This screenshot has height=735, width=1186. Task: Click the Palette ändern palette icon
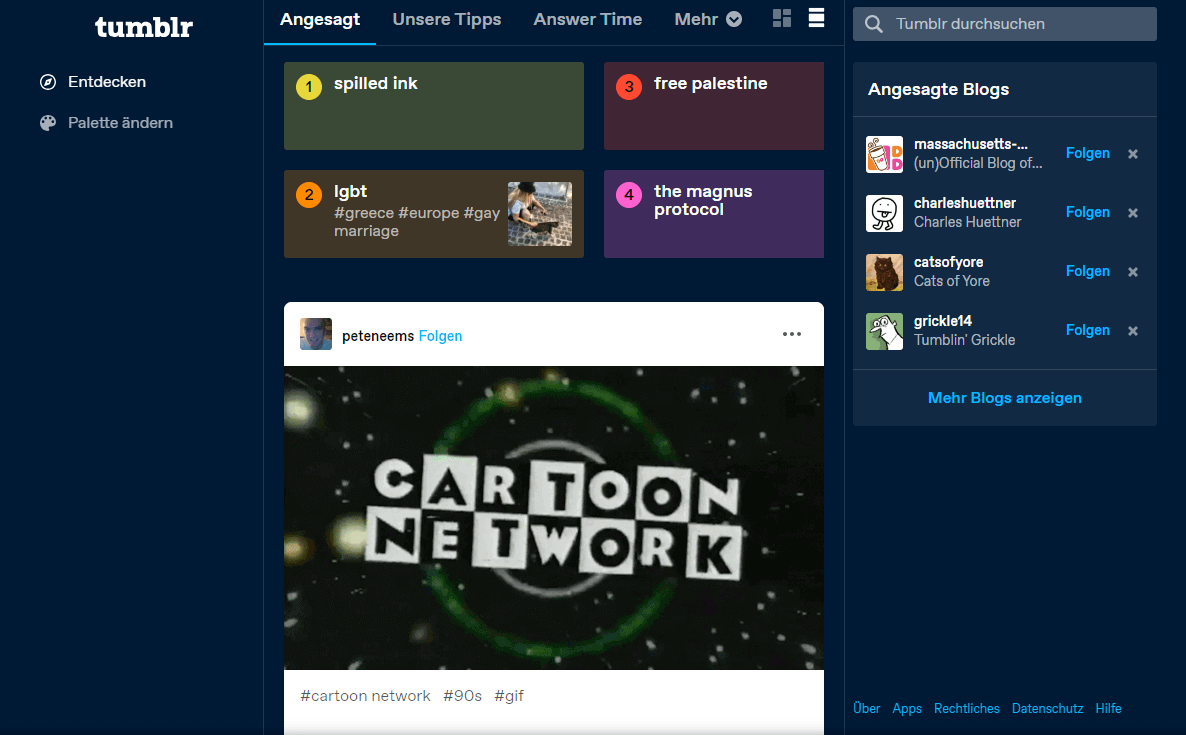(x=48, y=122)
